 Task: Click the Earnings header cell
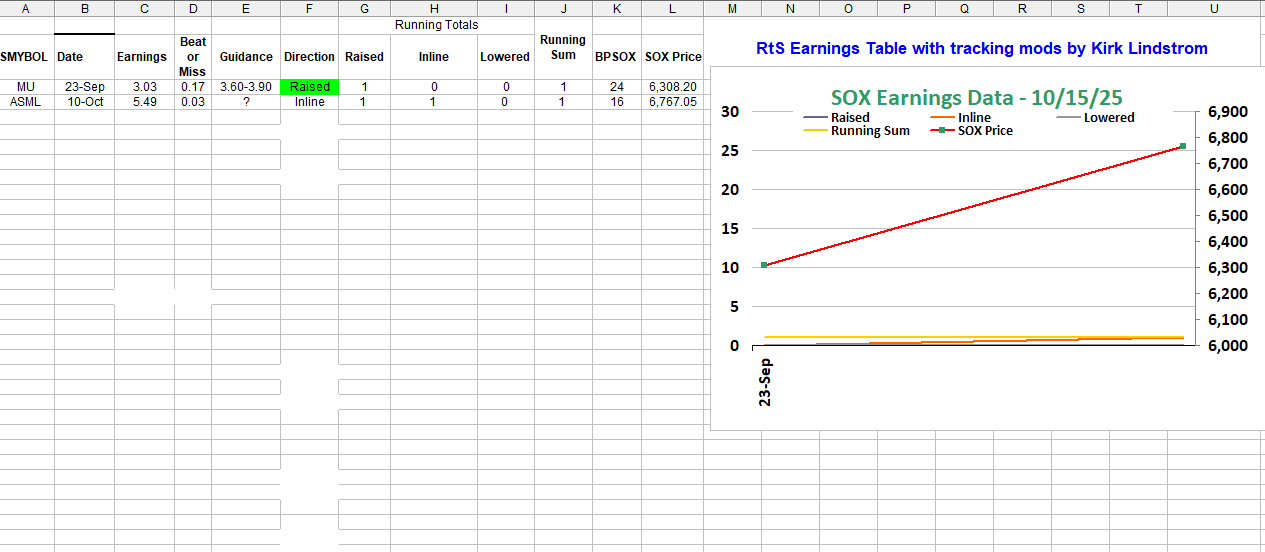tap(142, 57)
